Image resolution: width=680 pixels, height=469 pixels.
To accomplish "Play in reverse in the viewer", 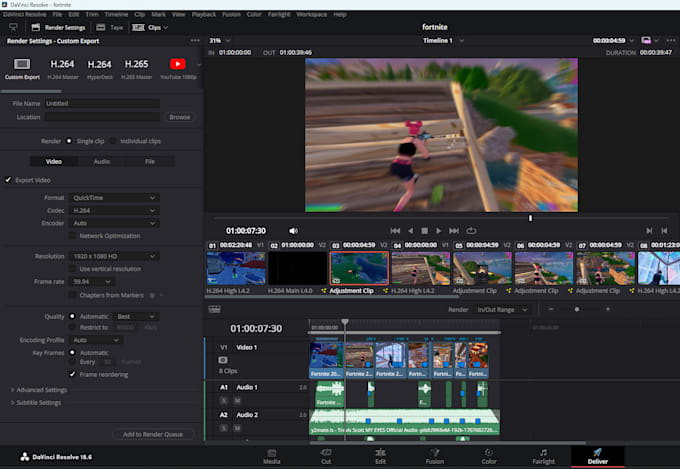I will tap(411, 231).
